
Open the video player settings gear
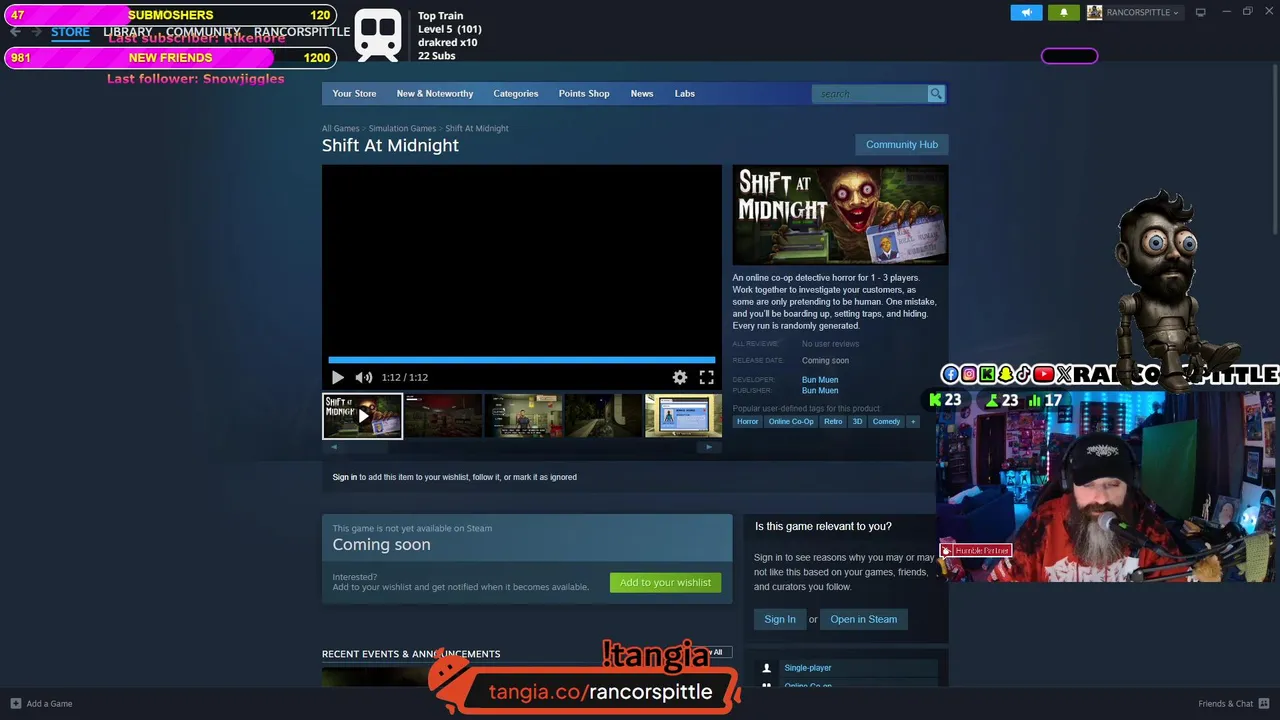680,377
